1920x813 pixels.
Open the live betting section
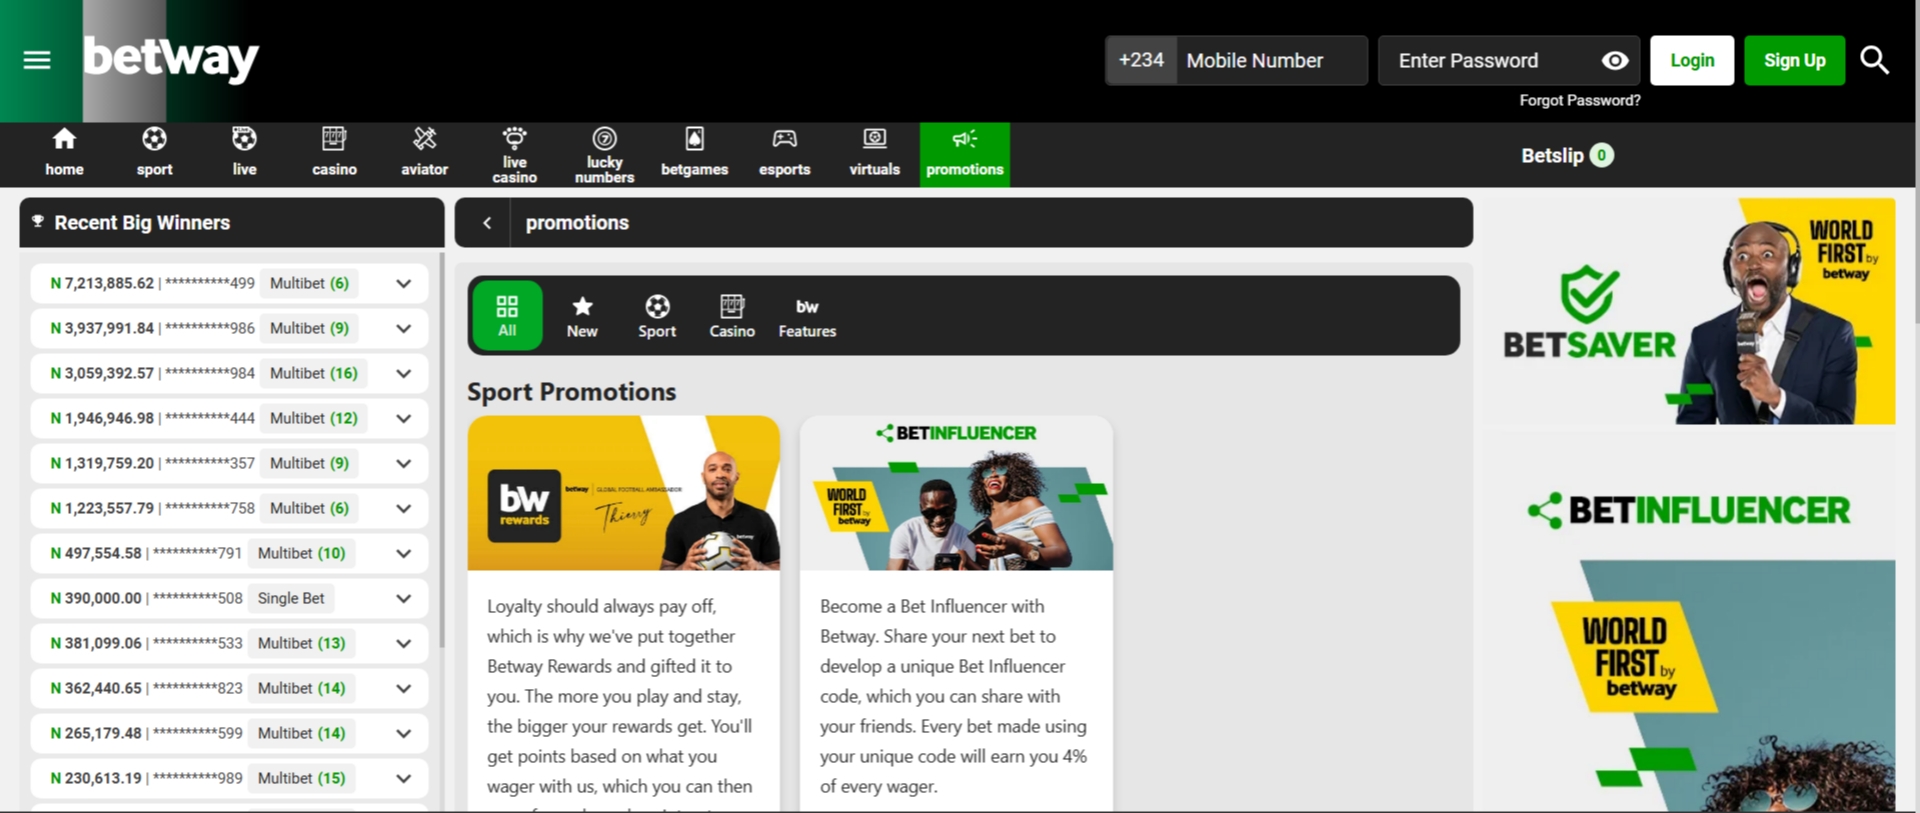coord(244,154)
